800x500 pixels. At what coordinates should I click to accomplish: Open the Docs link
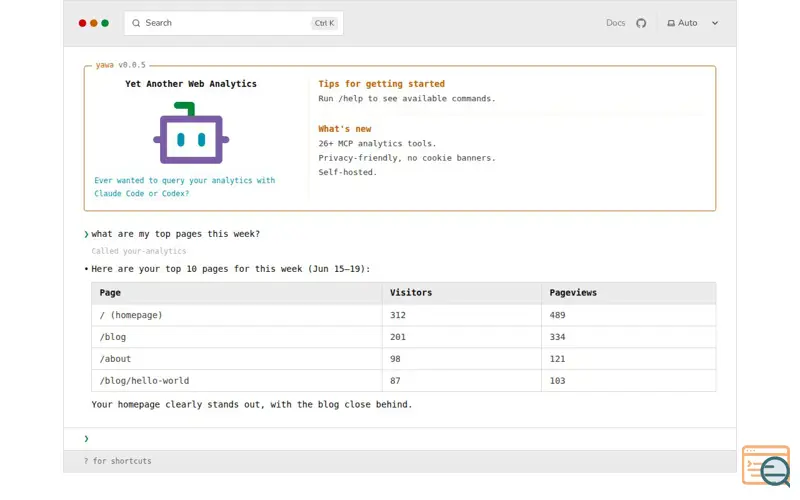click(615, 23)
